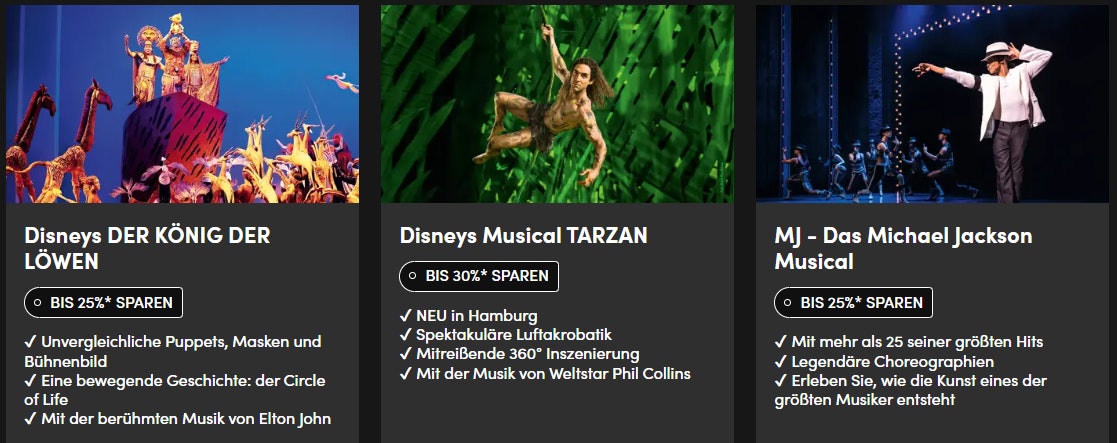Select the Disneys Musical TARZAN heading
Screen dimensions: 1117x443
click(x=523, y=236)
